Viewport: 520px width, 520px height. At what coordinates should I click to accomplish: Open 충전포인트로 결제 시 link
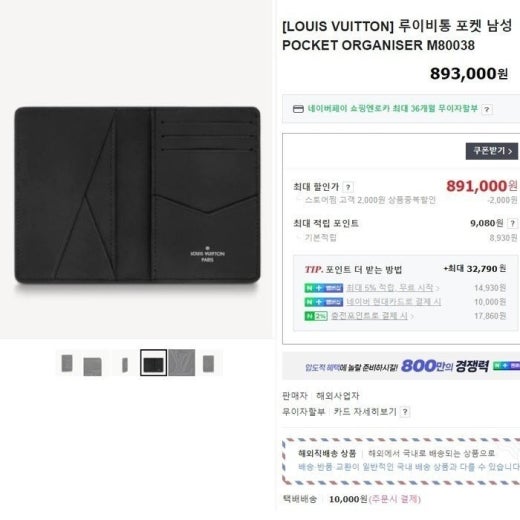[372, 316]
